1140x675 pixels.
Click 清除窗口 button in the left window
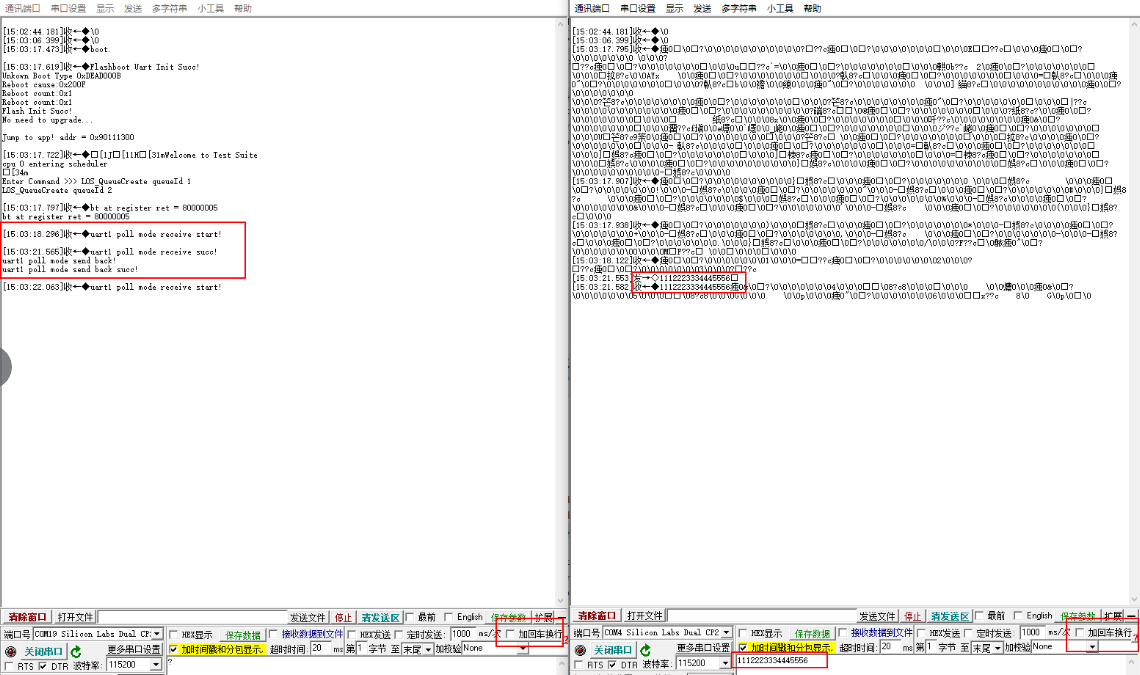(x=27, y=617)
